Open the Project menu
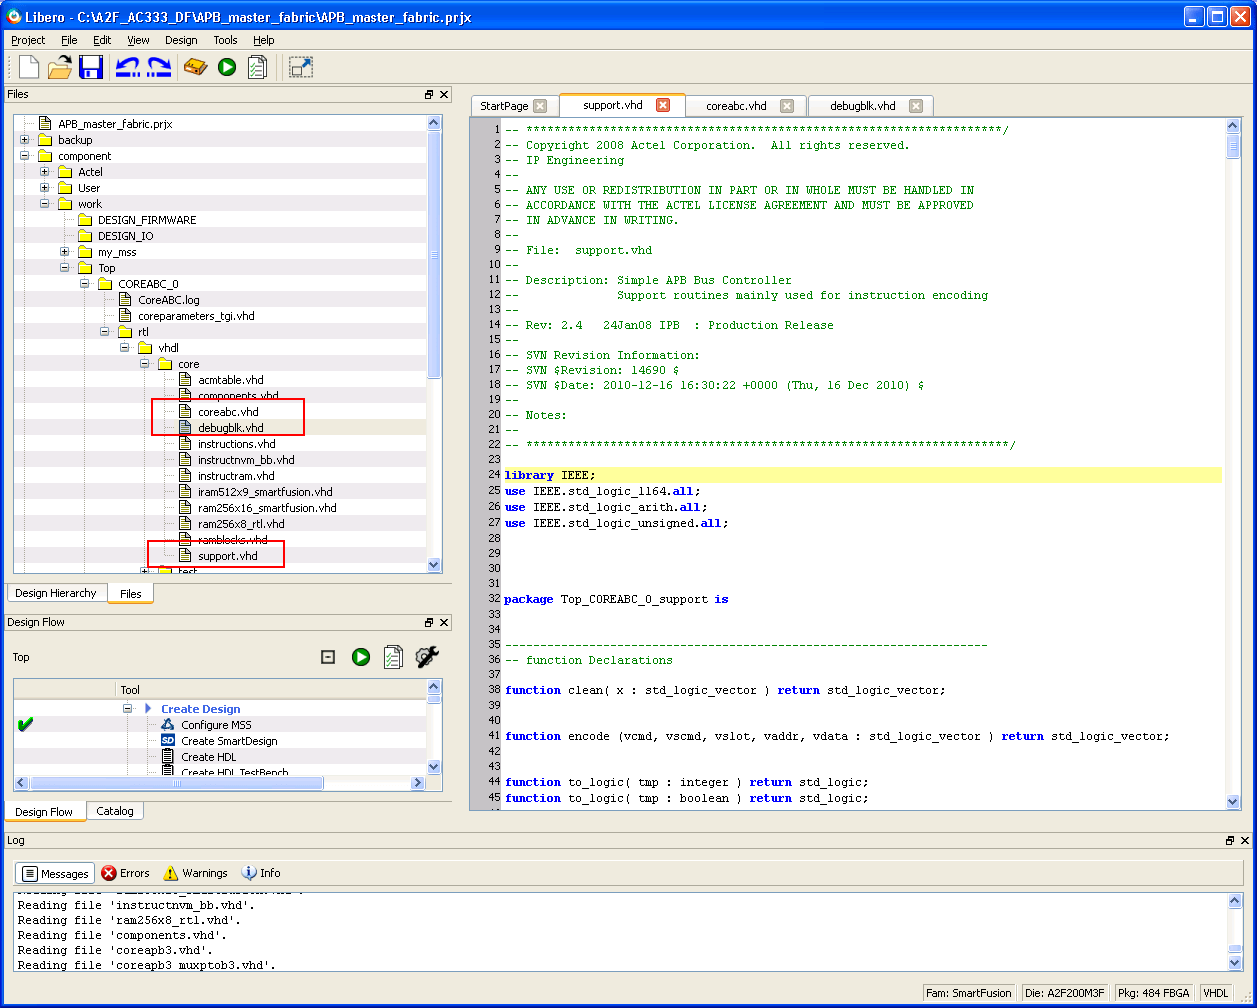 pyautogui.click(x=28, y=40)
